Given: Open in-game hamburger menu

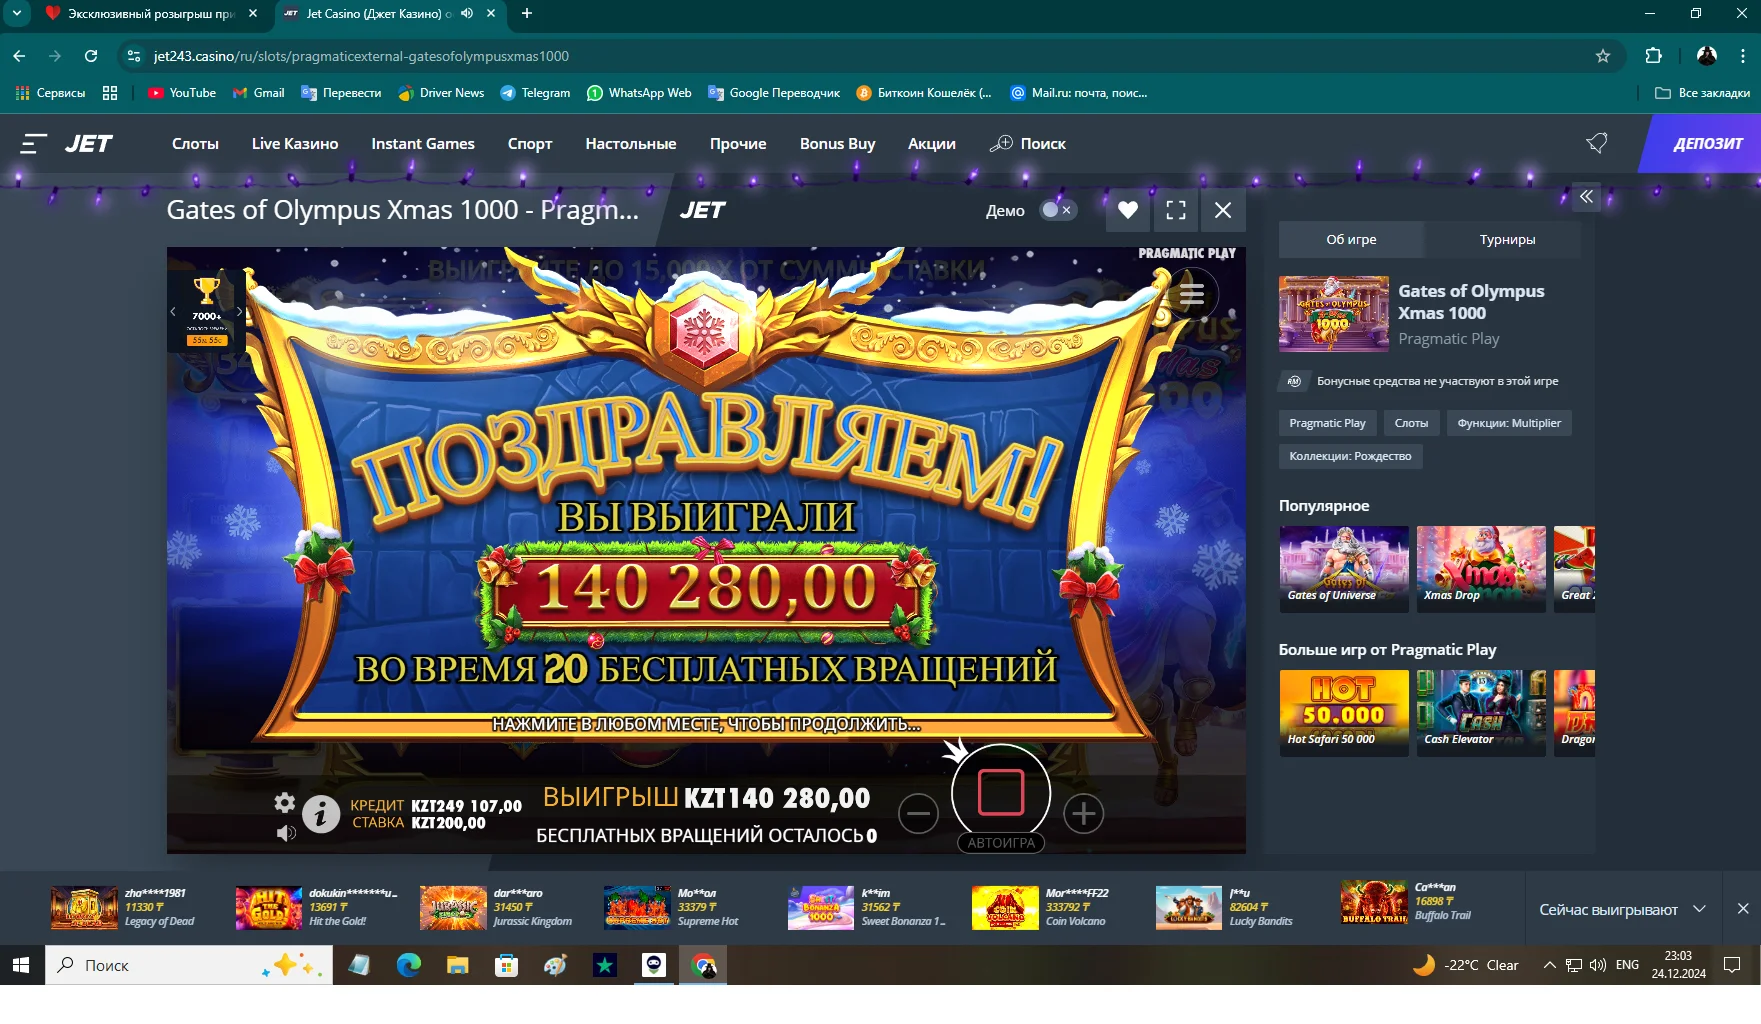Looking at the screenshot, I should pyautogui.click(x=1192, y=294).
